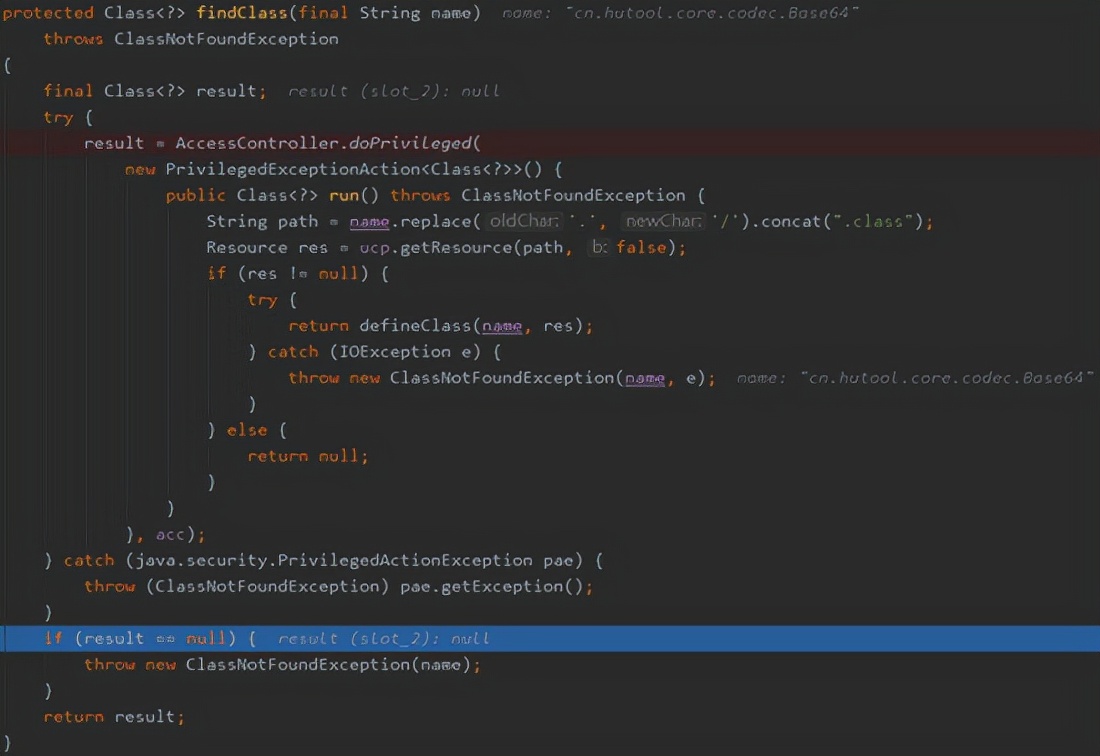
Task: Click the defineClass method call
Action: point(415,325)
